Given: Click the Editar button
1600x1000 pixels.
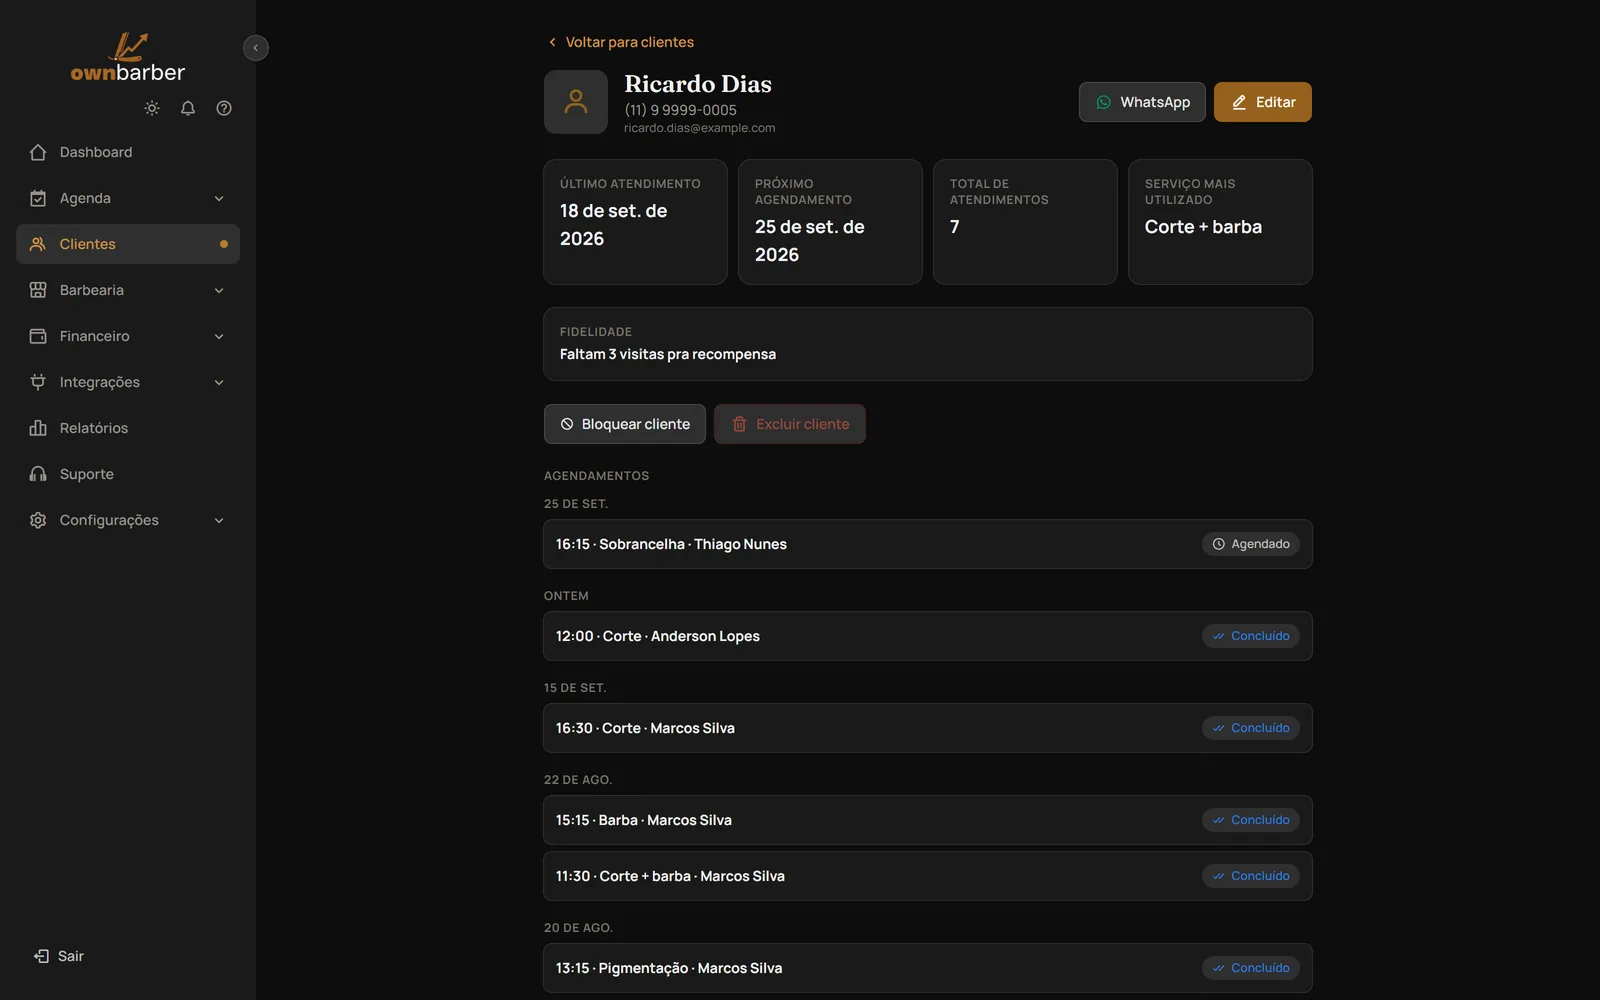Looking at the screenshot, I should click(1263, 102).
